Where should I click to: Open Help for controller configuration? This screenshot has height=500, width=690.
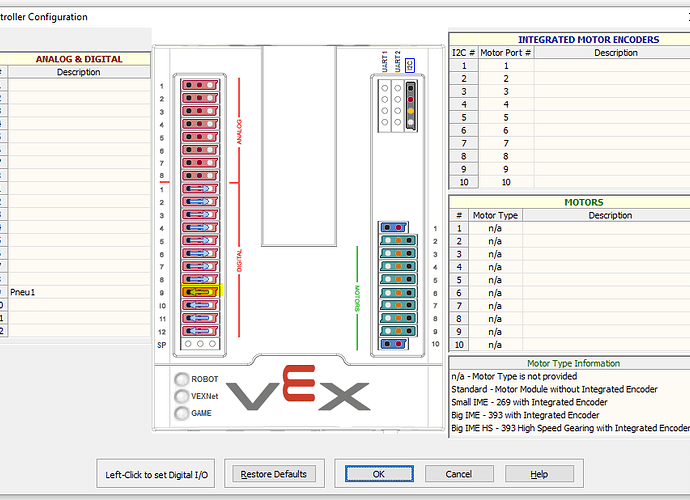pos(539,474)
